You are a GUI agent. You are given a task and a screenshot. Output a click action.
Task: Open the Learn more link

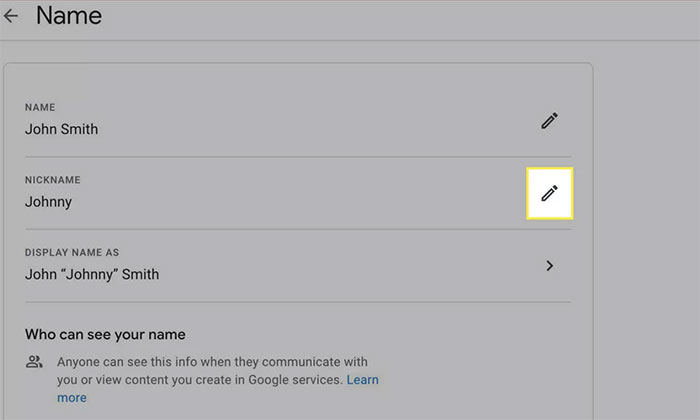(361, 380)
